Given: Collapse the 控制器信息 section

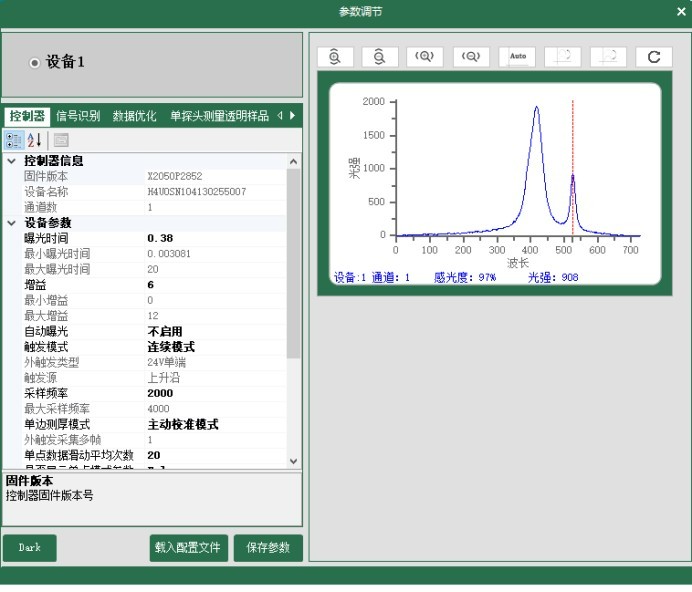Looking at the screenshot, I should (x=12, y=161).
